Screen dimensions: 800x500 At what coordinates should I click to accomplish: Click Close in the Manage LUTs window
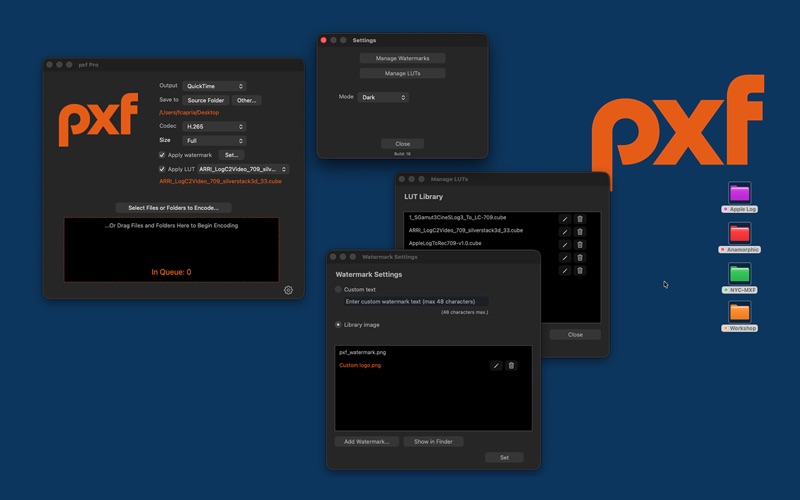click(x=575, y=335)
